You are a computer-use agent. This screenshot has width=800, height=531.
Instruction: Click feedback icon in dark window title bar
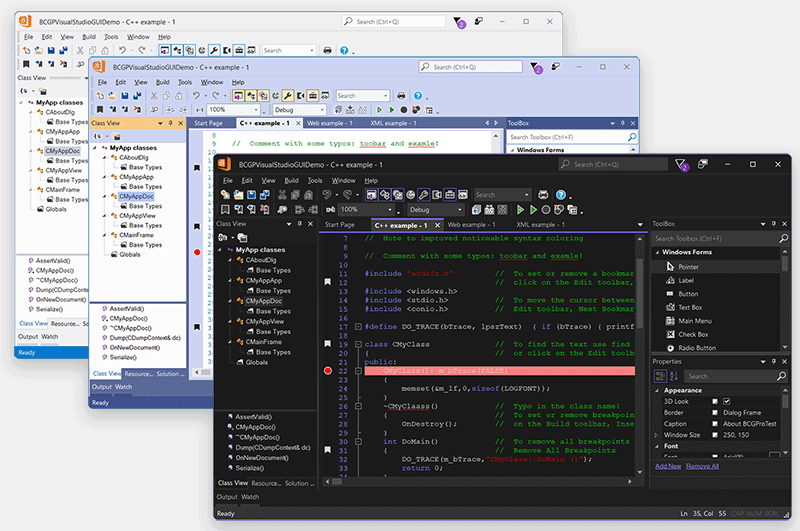(x=703, y=164)
